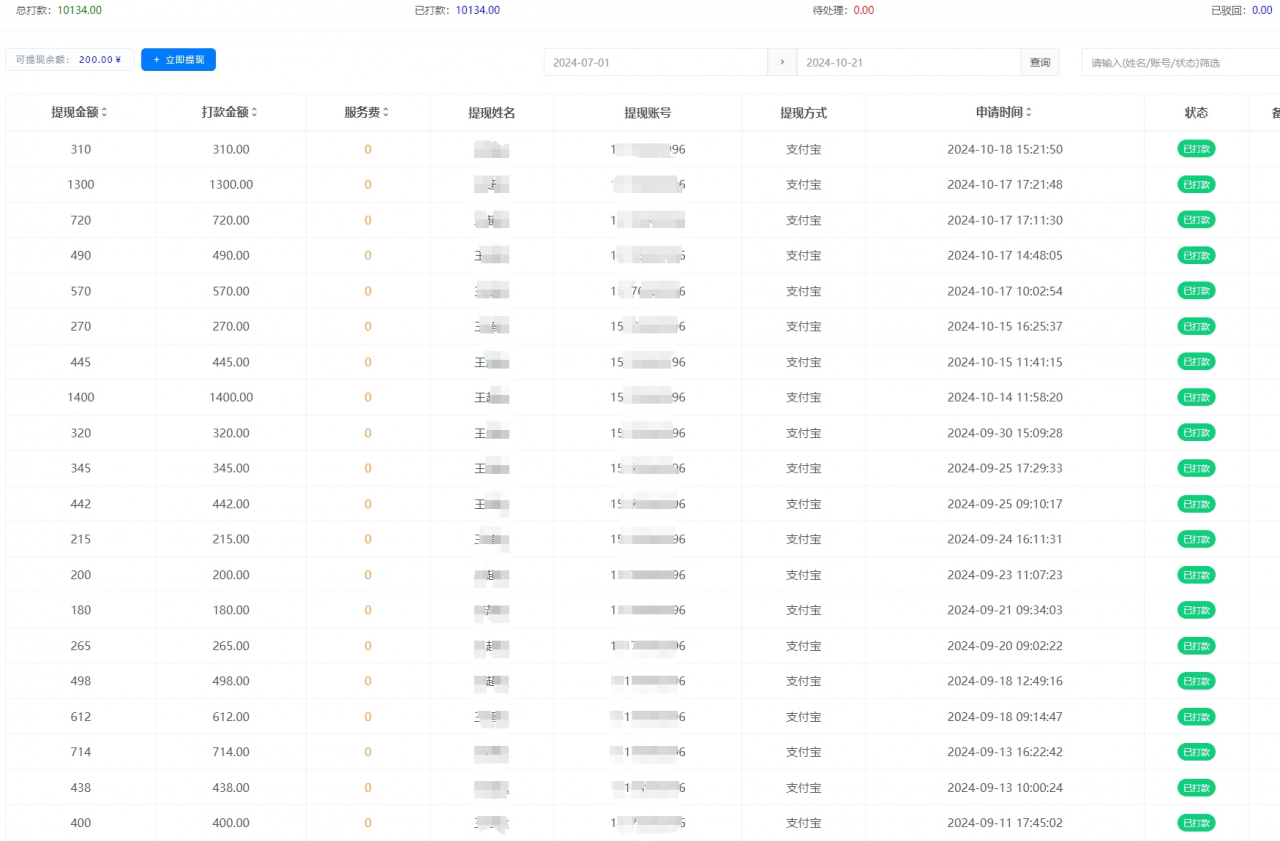Screen dimensions: 1280x841
Task: Click the sort icon on 提现金额 column header
Action: [103, 112]
